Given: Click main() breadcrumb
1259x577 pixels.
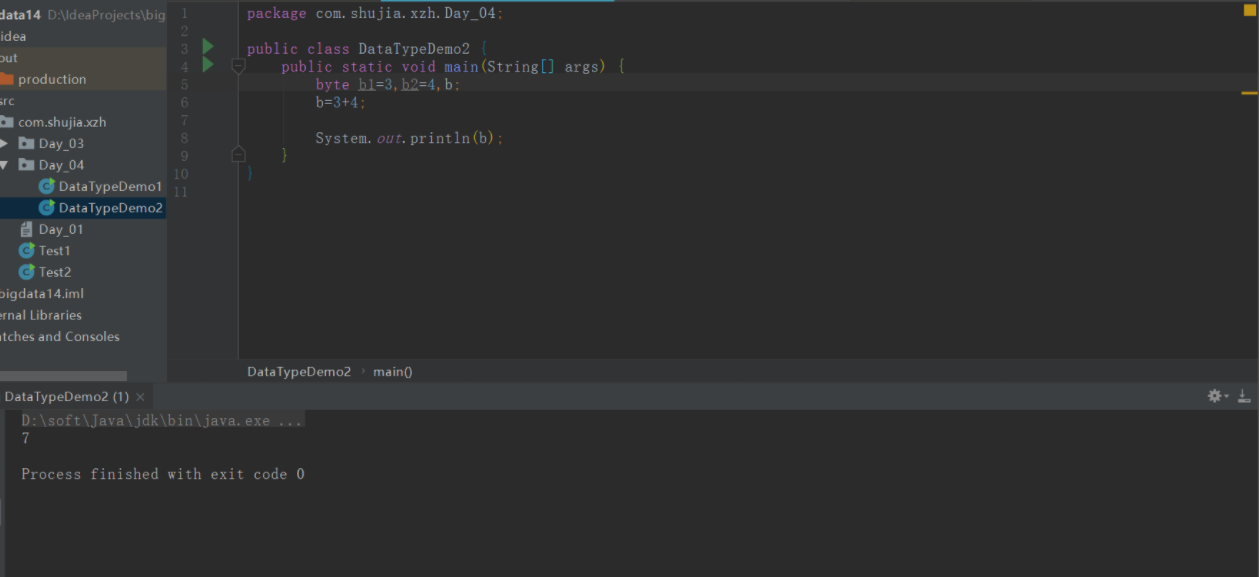Looking at the screenshot, I should (x=393, y=371).
